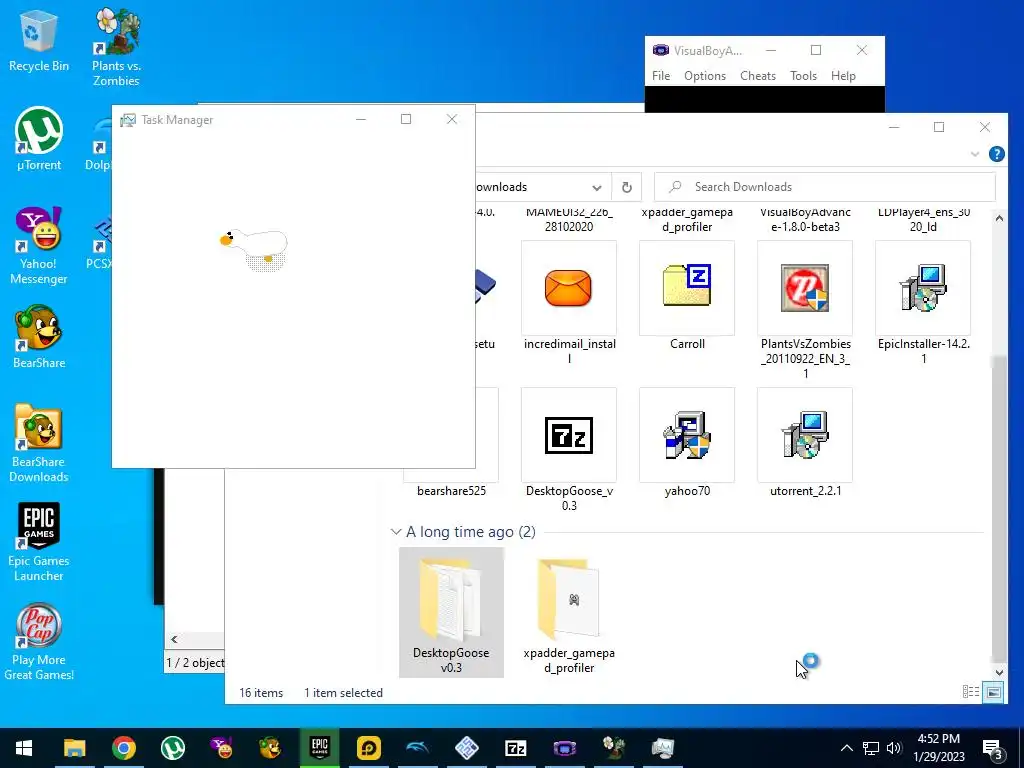The image size is (1024, 768).
Task: Refresh the Downloads folder view
Action: pos(626,187)
